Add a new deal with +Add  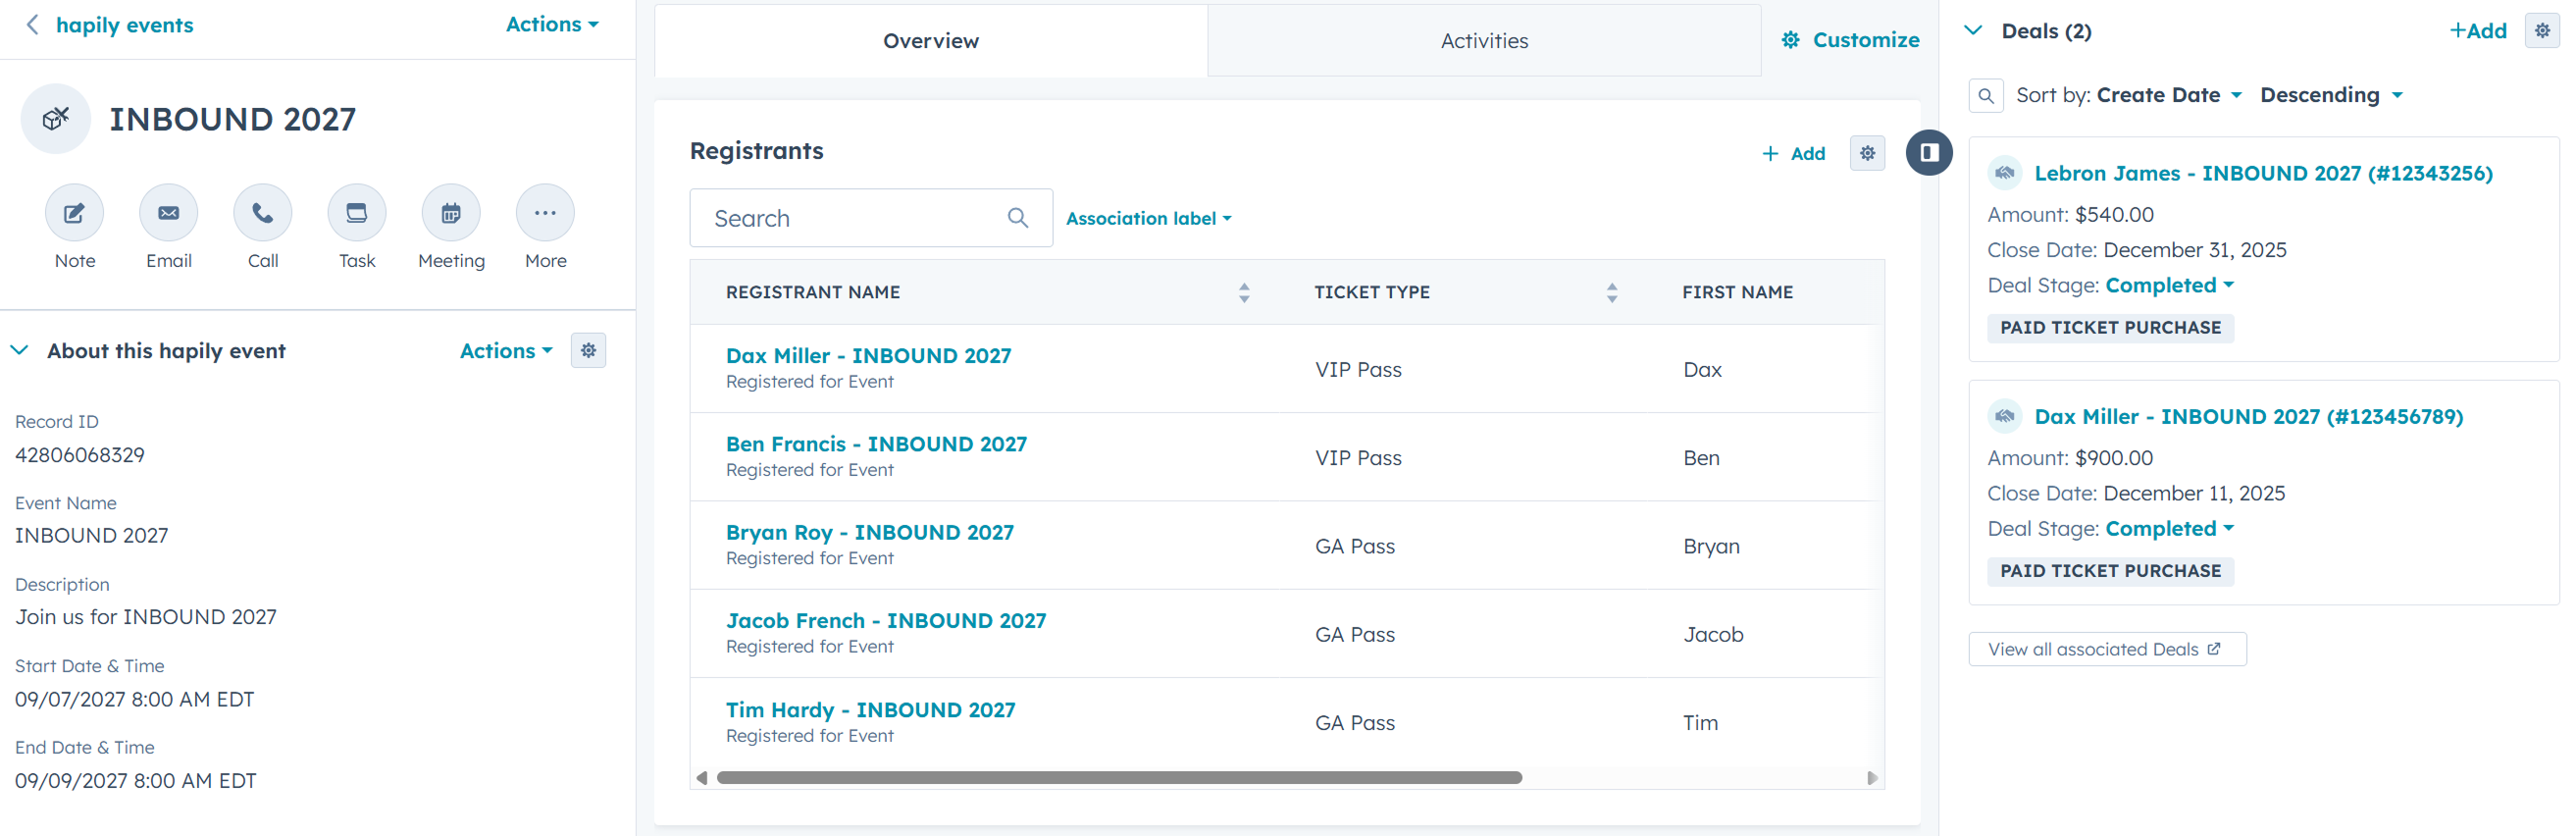(x=2477, y=31)
